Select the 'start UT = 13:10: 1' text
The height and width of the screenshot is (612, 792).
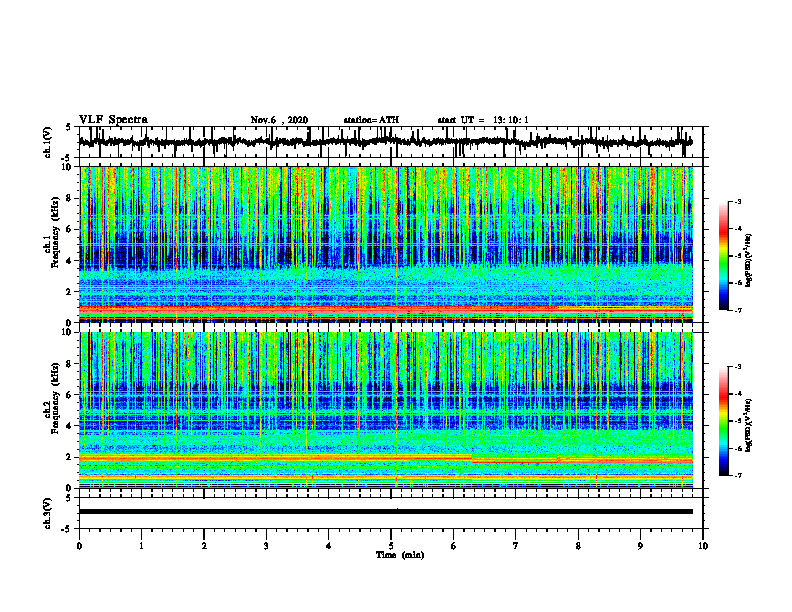coord(483,120)
